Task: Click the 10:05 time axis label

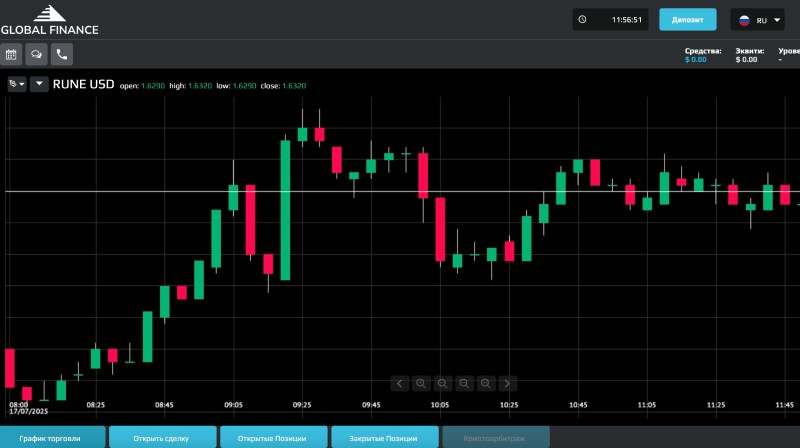Action: click(440, 405)
